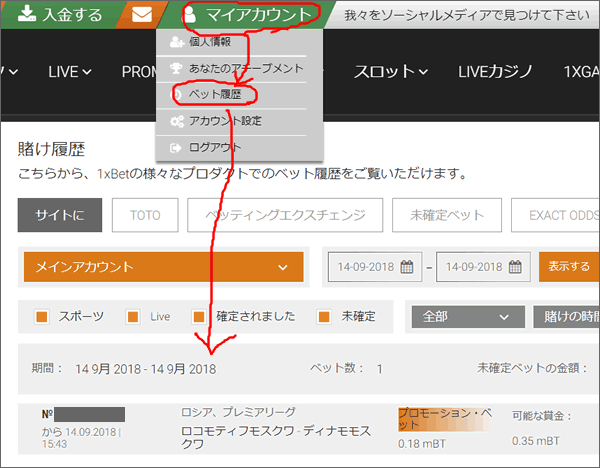Switch to the EXACT ODDS tab
This screenshot has height=468, width=600.
[556, 215]
